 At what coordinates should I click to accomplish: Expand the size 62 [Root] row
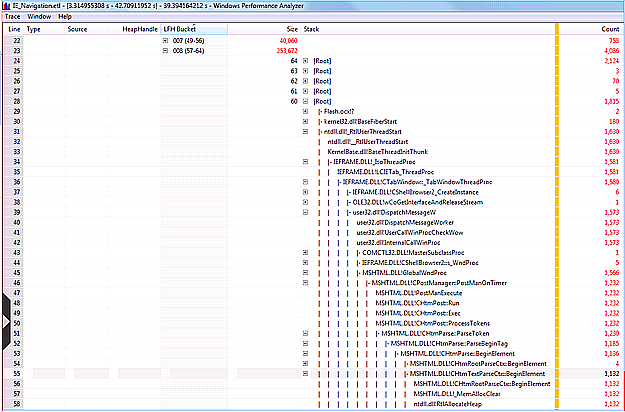point(305,81)
